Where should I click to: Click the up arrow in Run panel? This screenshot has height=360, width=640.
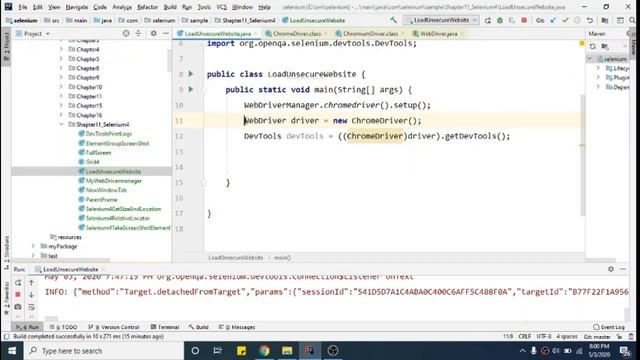pos(31,282)
